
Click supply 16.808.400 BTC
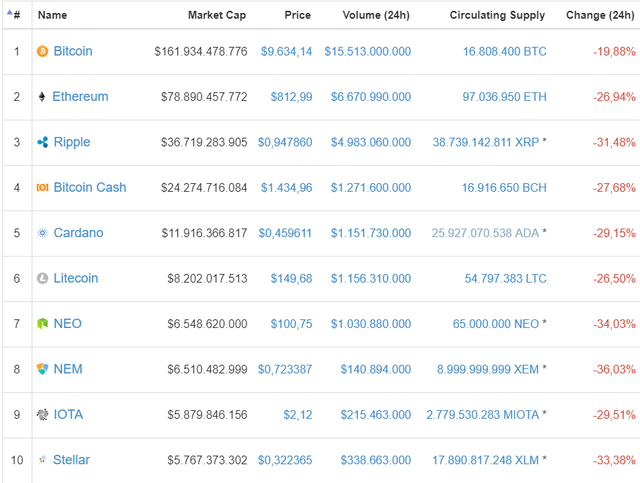pyautogui.click(x=504, y=51)
